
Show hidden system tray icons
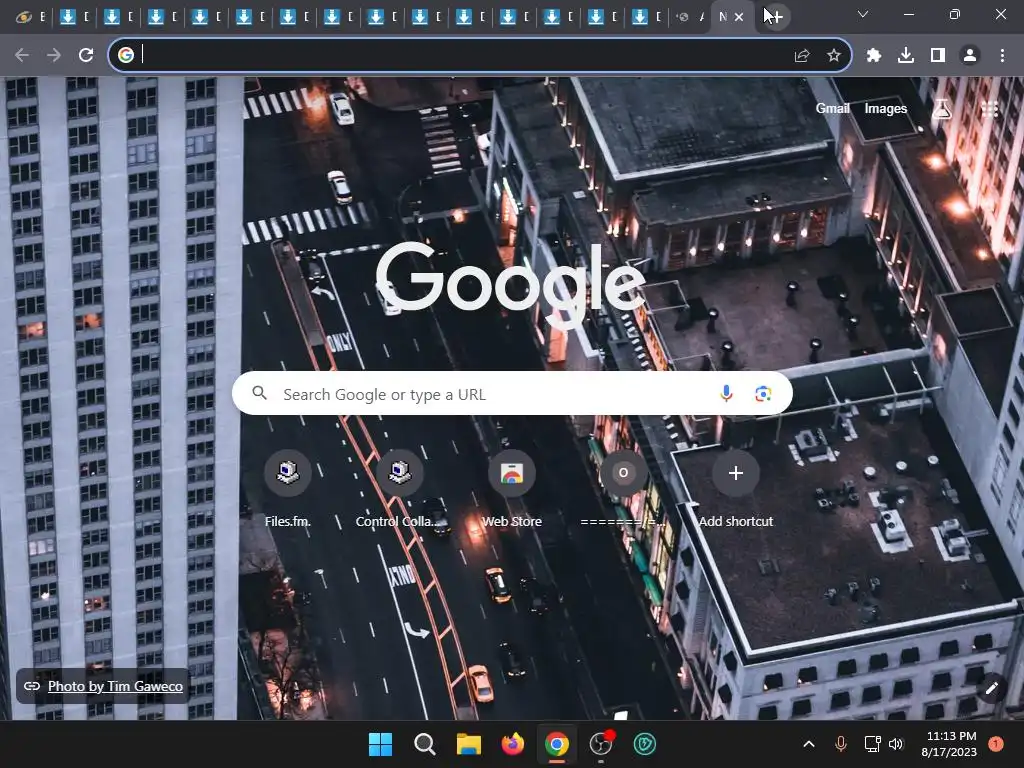point(808,744)
